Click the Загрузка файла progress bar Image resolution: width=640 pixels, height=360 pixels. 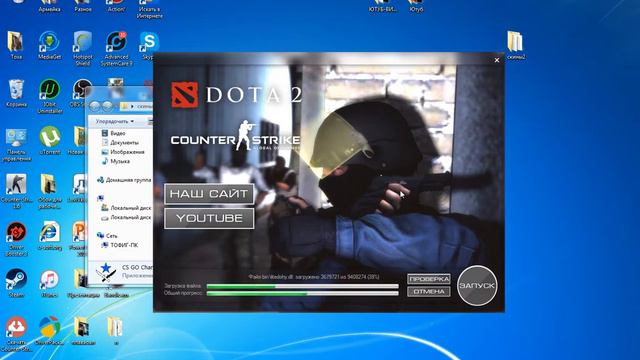(x=302, y=287)
